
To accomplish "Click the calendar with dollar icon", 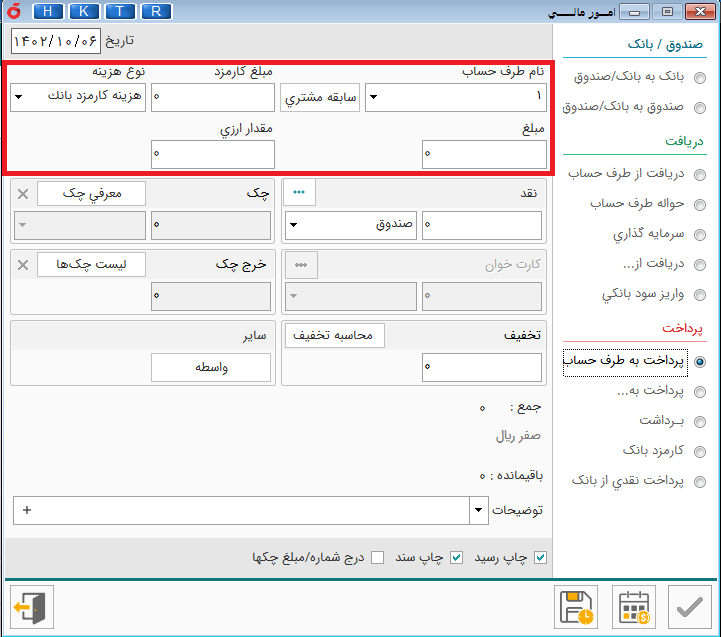I will pos(633,607).
